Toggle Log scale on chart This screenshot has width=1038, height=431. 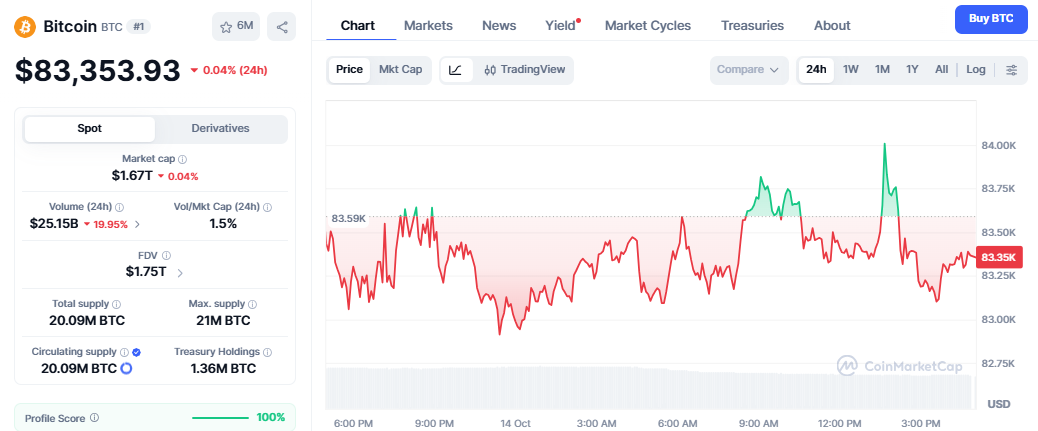(976, 70)
